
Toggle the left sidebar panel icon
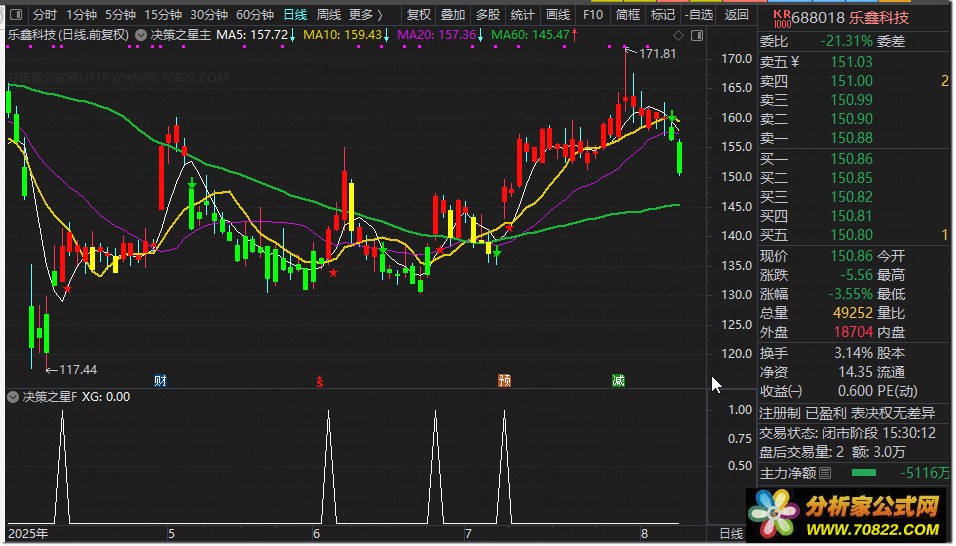16,14
